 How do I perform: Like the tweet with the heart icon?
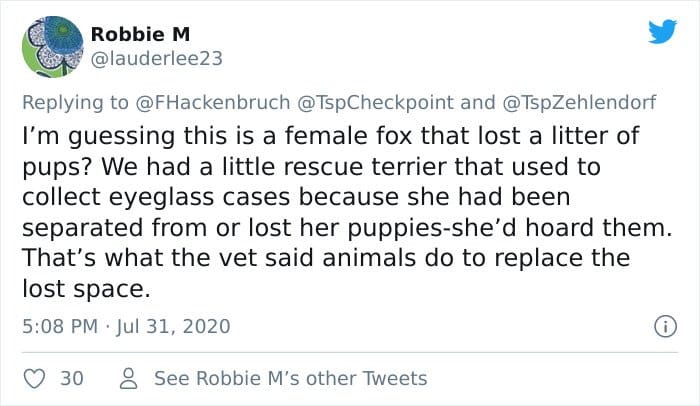[x=34, y=379]
